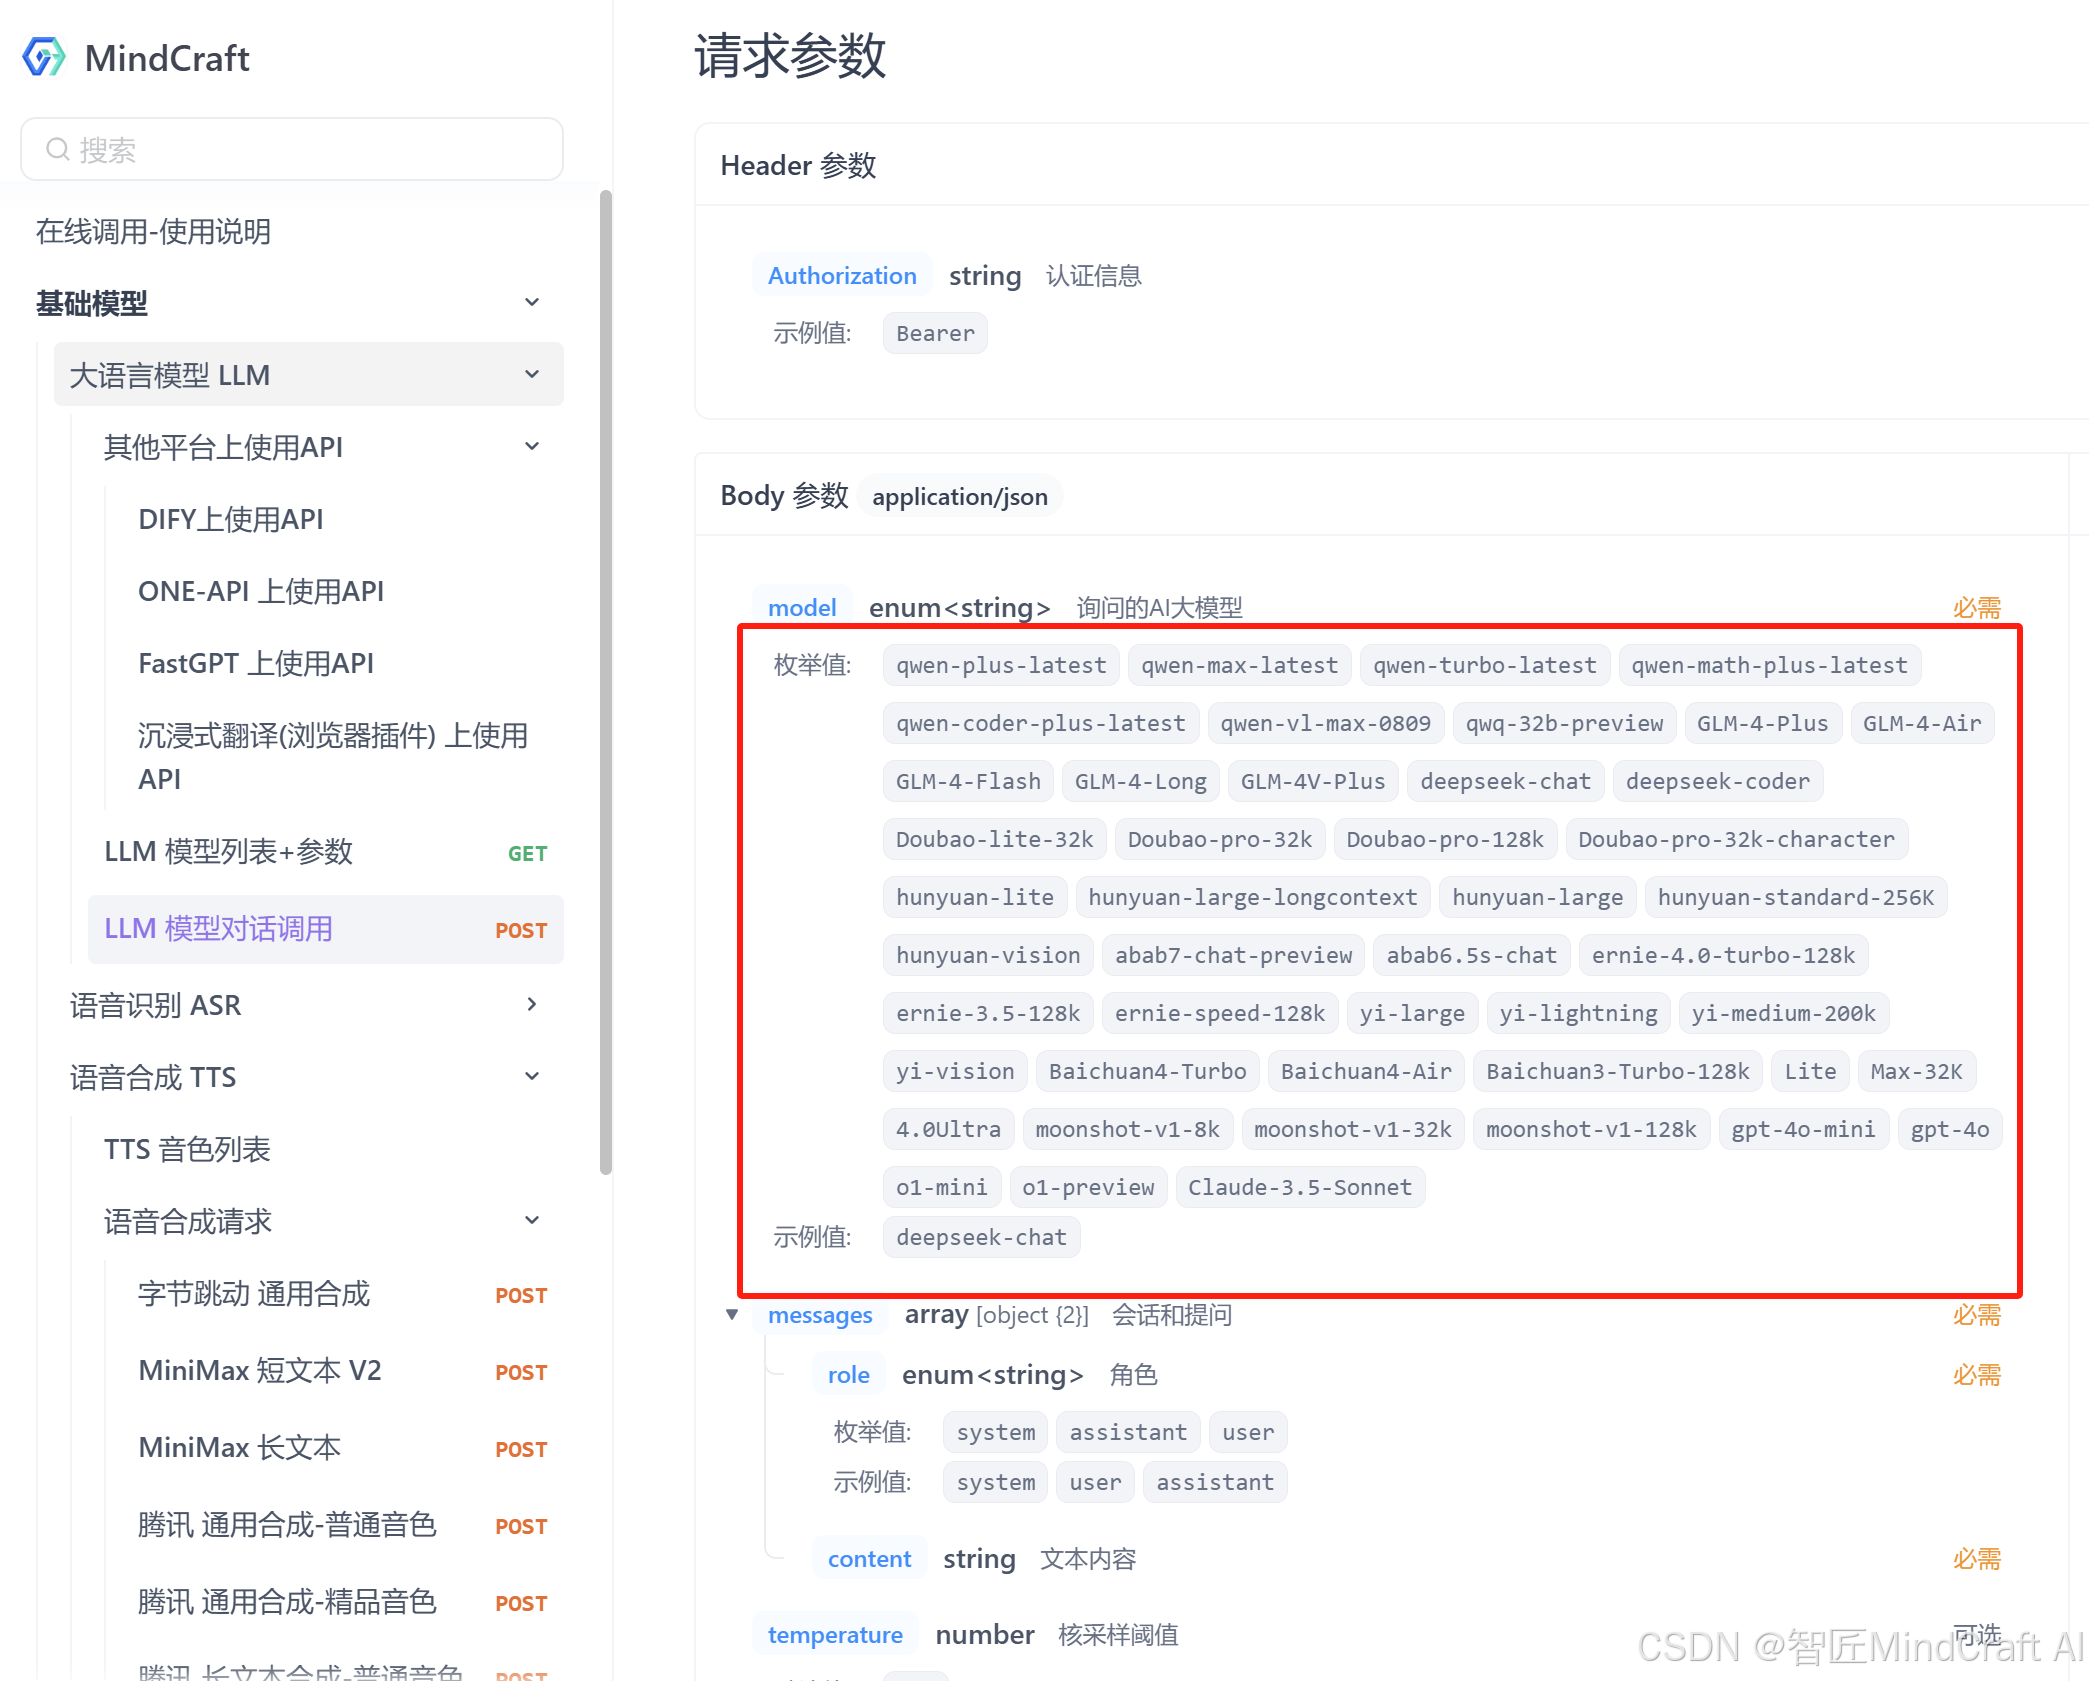Viewport: 2089px width, 1681px height.
Task: Open MiniMax 短文本 V2 entry
Action: pos(260,1370)
